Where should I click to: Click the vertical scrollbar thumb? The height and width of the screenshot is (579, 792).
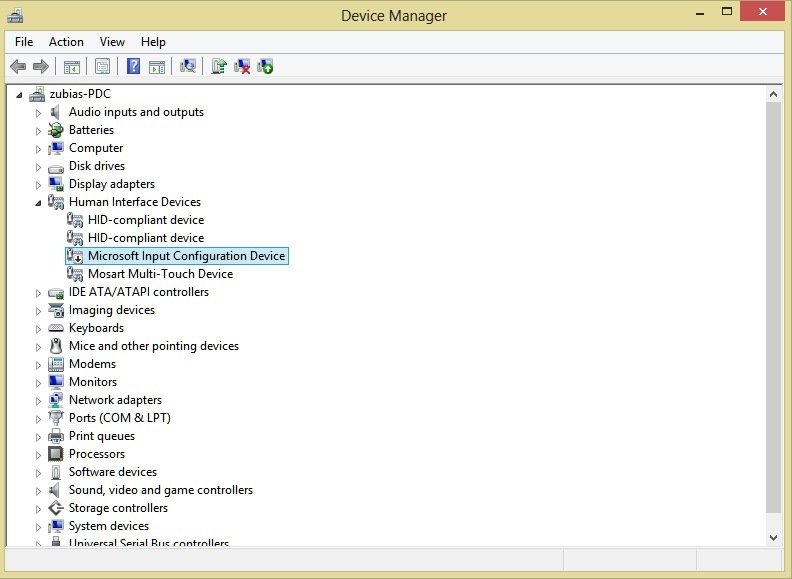(x=773, y=308)
